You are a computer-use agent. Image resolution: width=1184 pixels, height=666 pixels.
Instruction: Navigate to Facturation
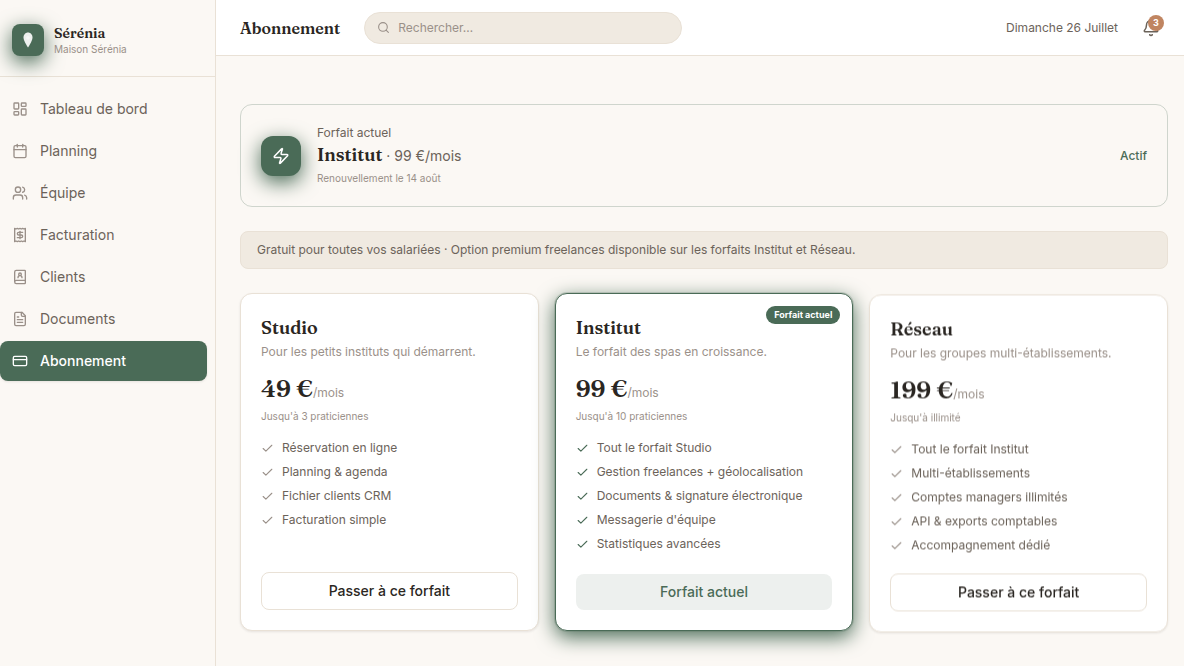click(x=103, y=235)
